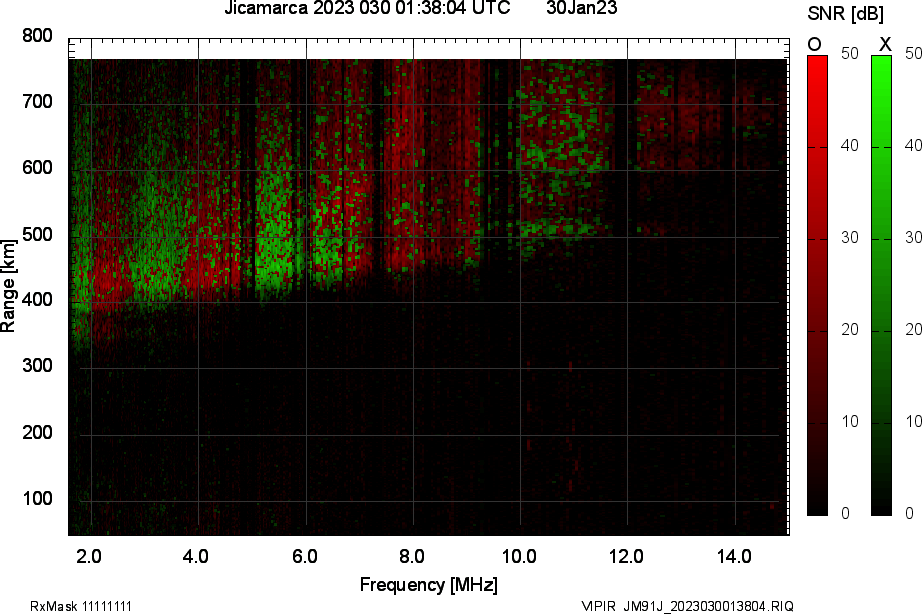Click the green X-mode SNR color bar
922x614 pixels.
pos(881,285)
